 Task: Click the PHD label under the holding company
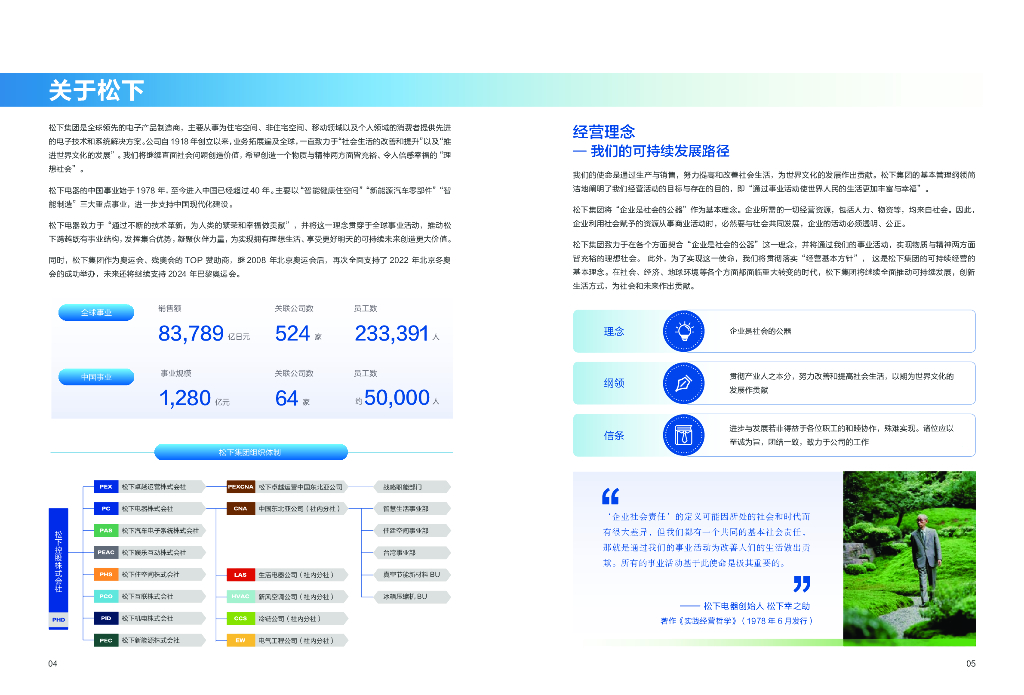coord(59,620)
